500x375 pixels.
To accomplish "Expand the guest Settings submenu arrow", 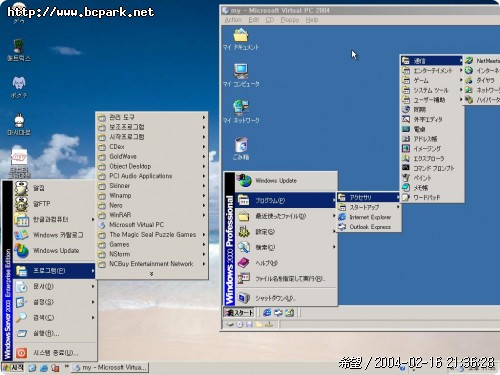I will [334, 232].
